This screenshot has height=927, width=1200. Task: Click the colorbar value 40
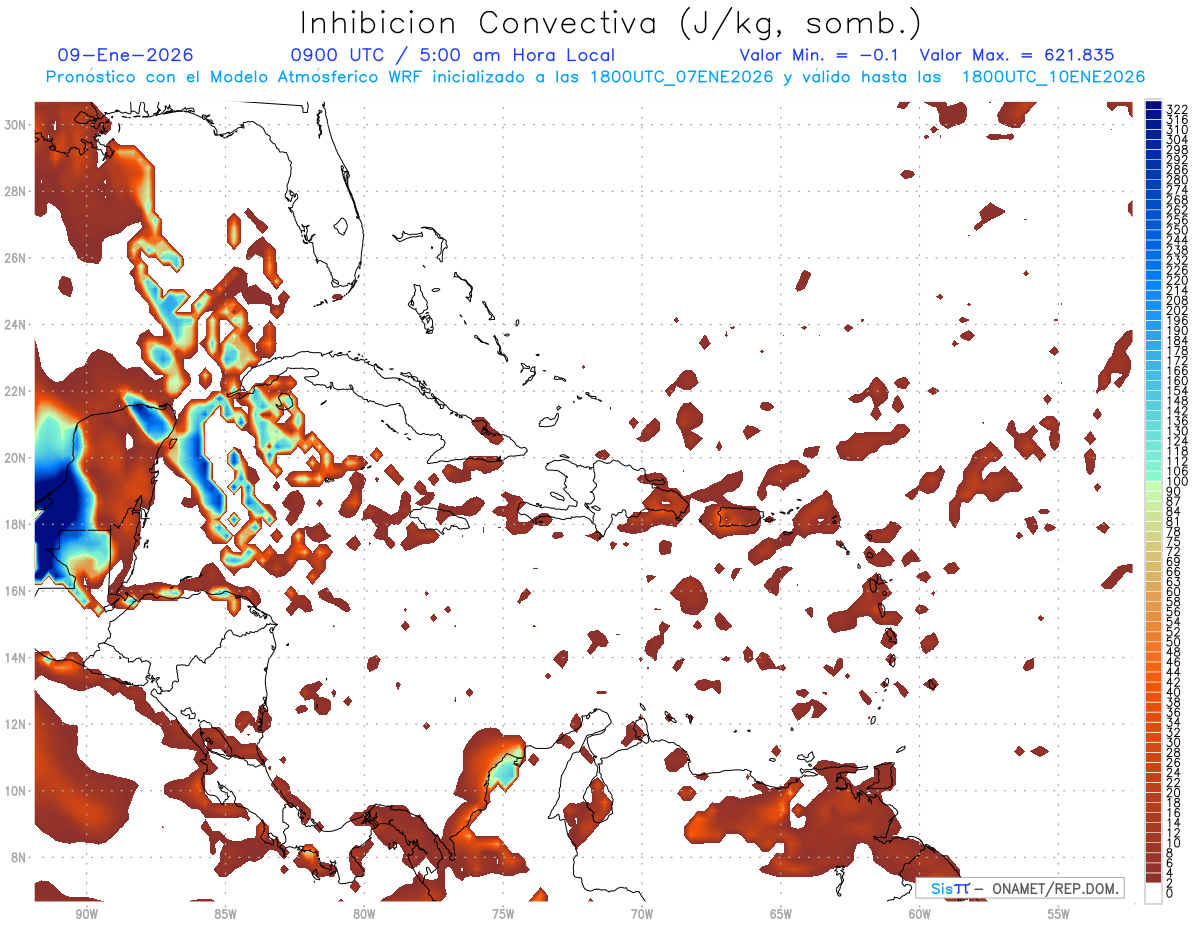tap(1174, 692)
